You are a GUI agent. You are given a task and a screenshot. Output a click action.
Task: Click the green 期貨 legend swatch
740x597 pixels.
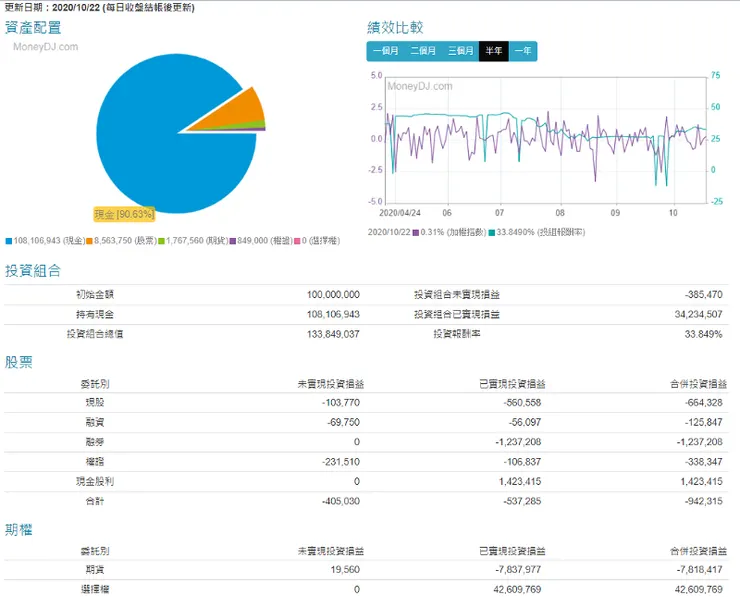click(x=161, y=241)
